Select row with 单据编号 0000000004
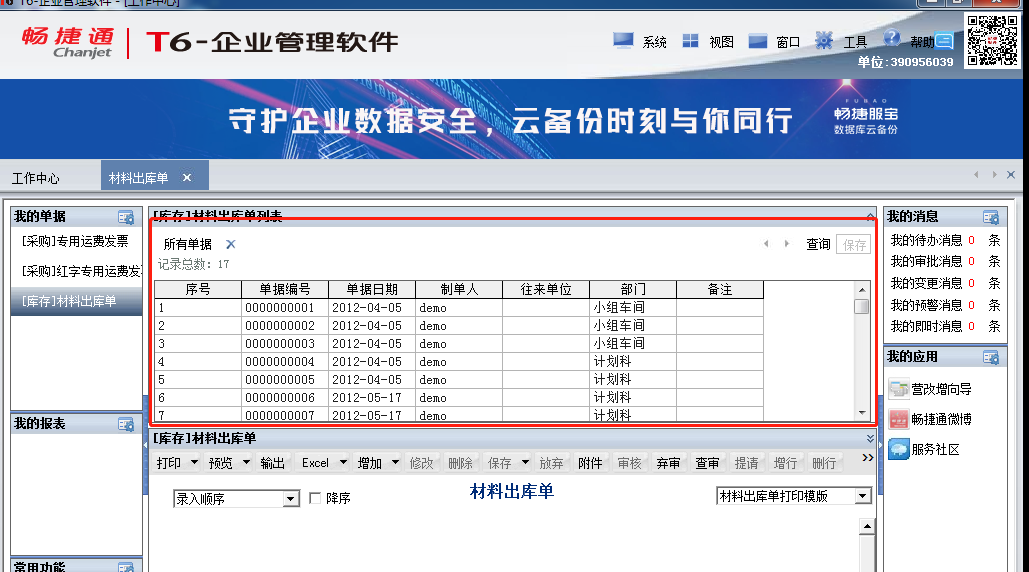Viewport: 1029px width, 572px height. click(x=459, y=361)
